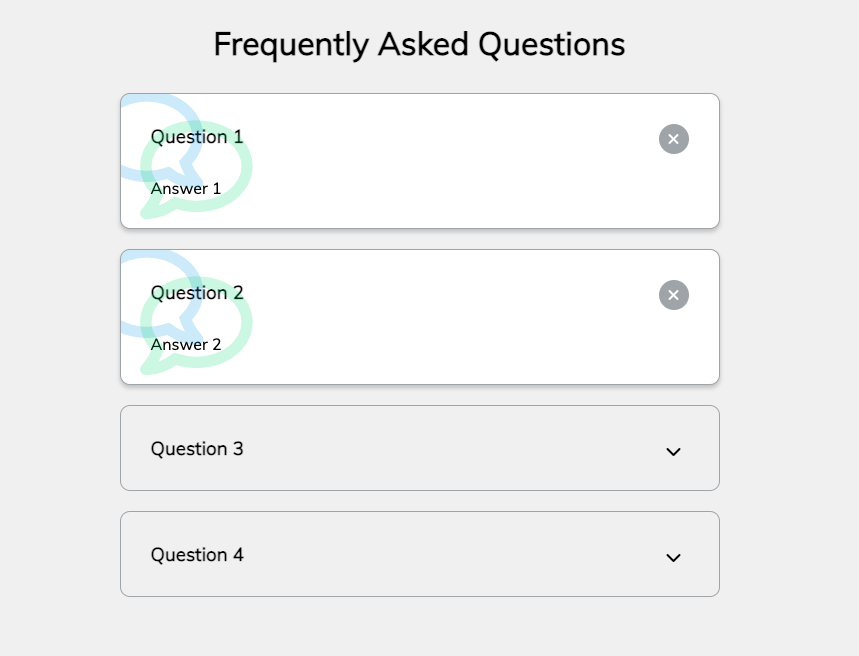
Task: Expand Question 3 with its chevron
Action: (672, 451)
